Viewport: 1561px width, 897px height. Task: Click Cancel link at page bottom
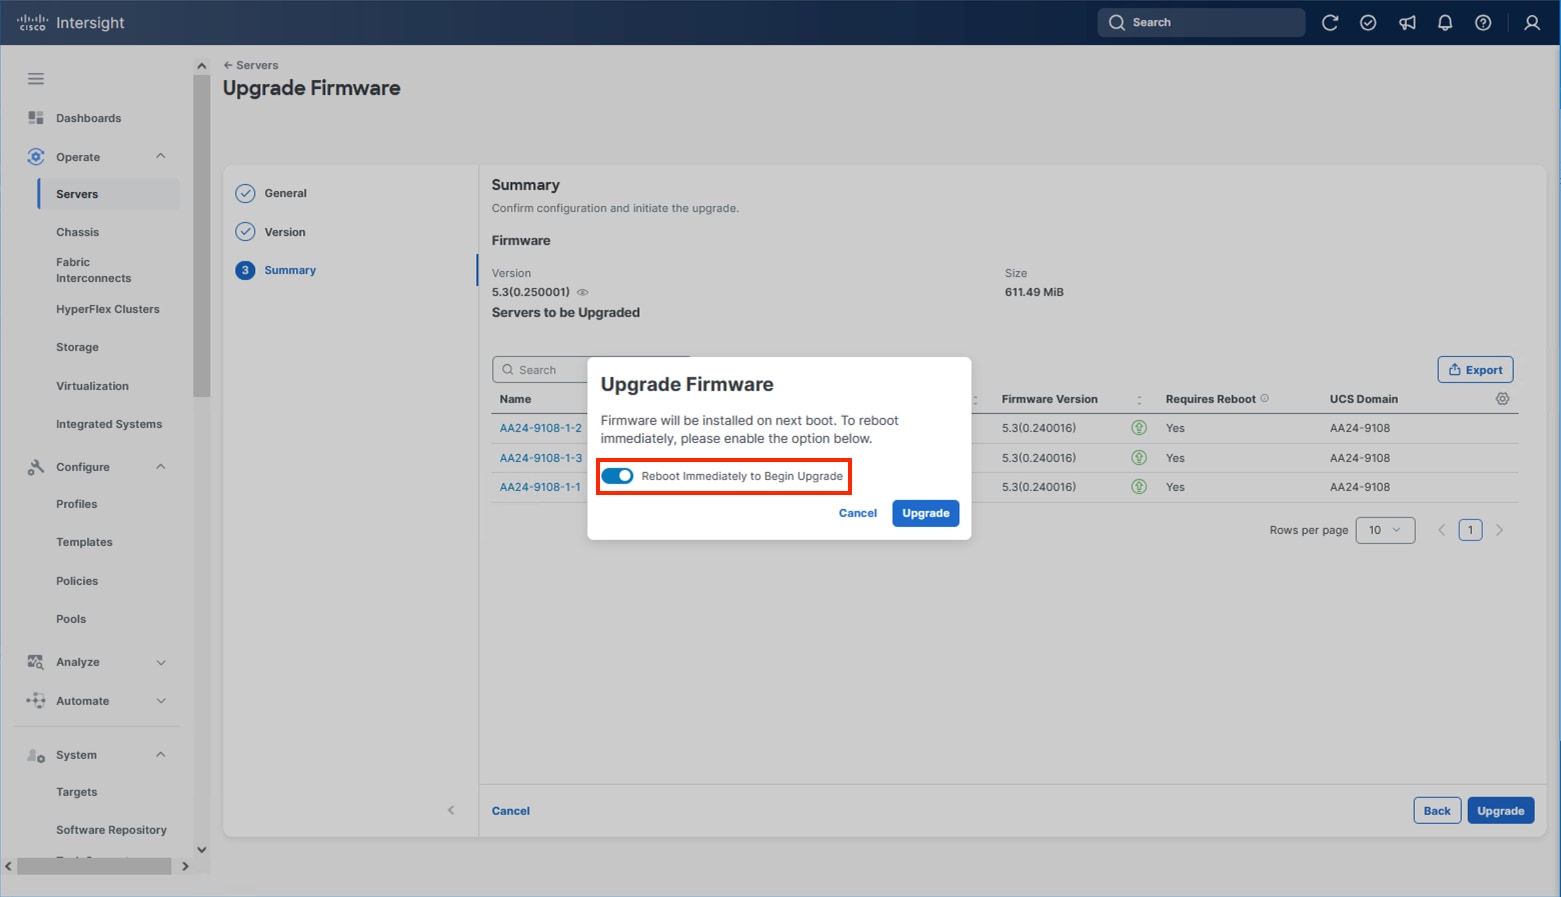[511, 811]
